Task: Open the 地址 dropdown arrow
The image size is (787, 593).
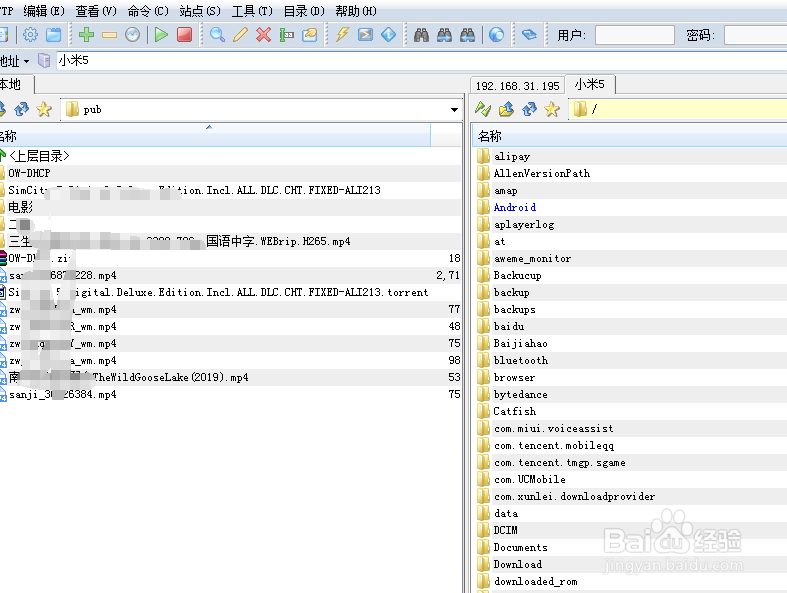Action: tap(26, 61)
